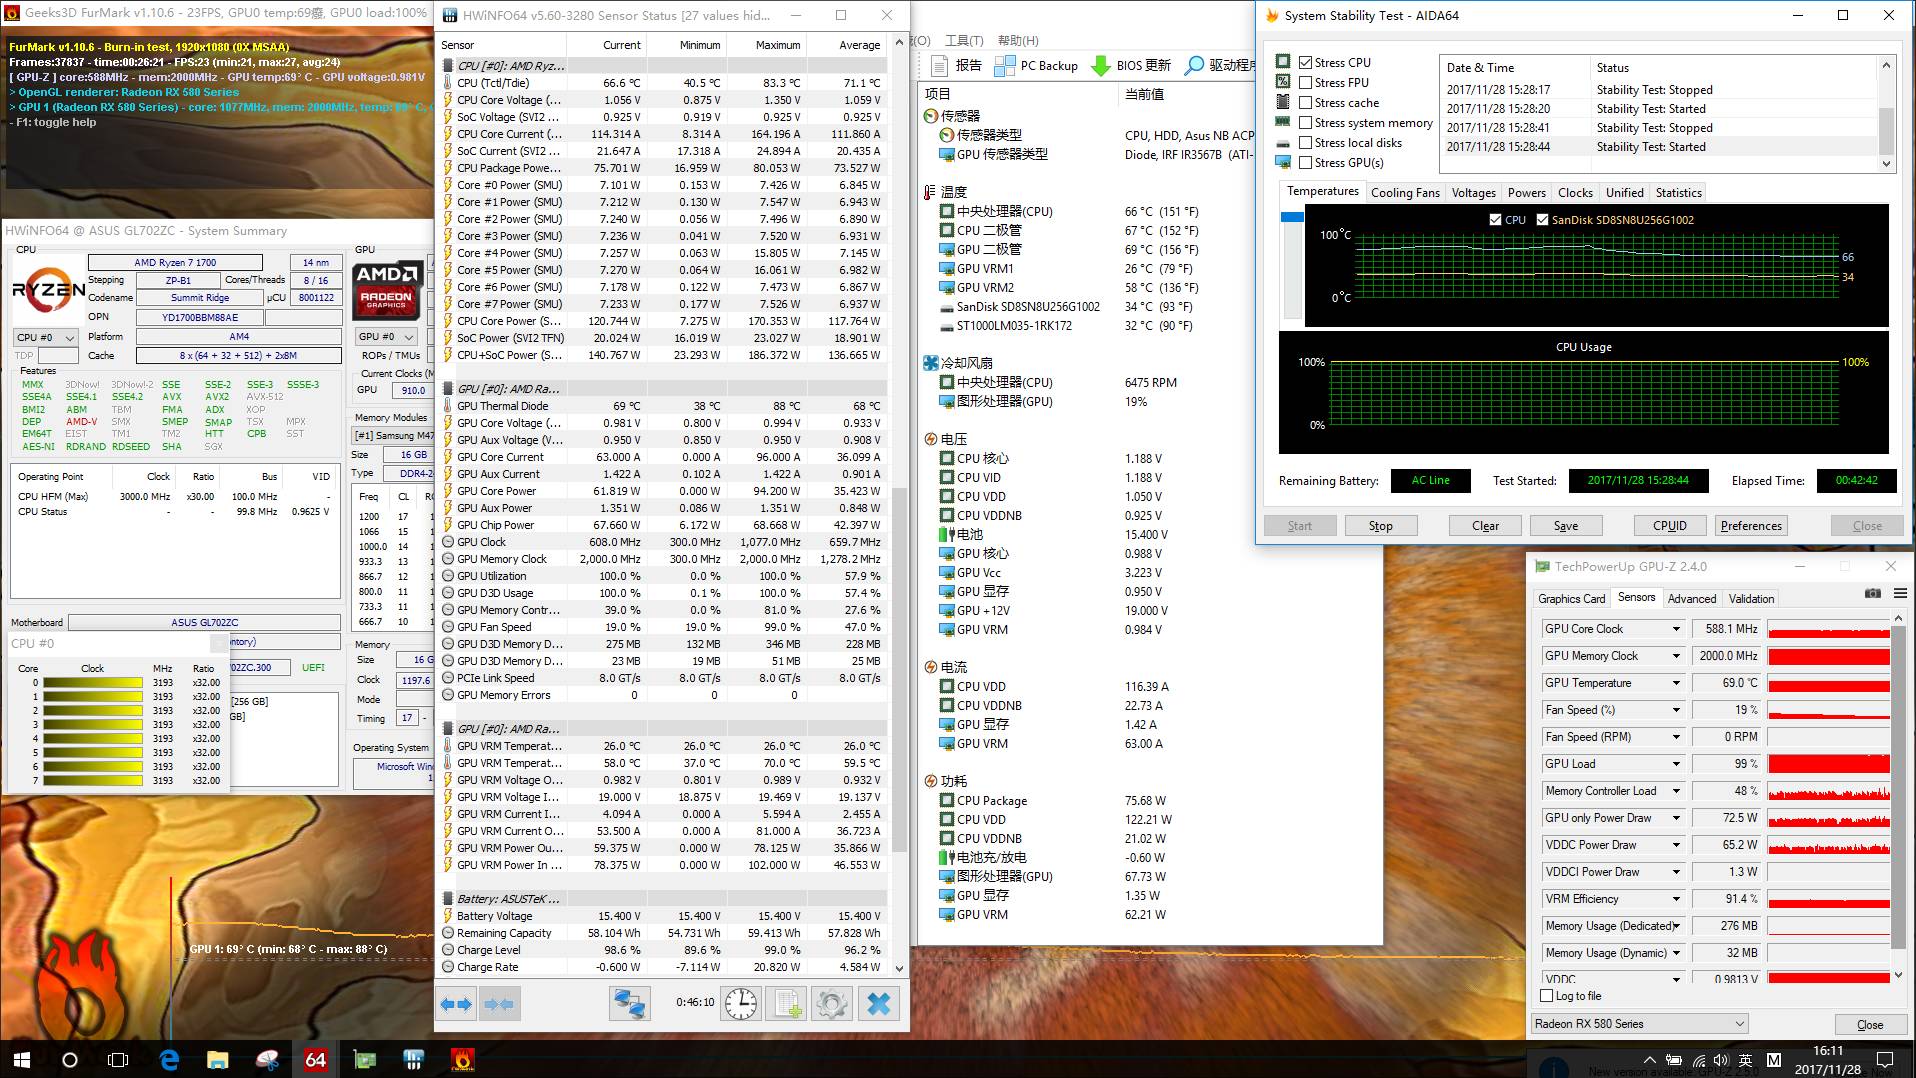Screen dimensions: 1916x1078
Task: Click the HWiNFO sensor list vertical scrollbar
Action: click(x=899, y=505)
